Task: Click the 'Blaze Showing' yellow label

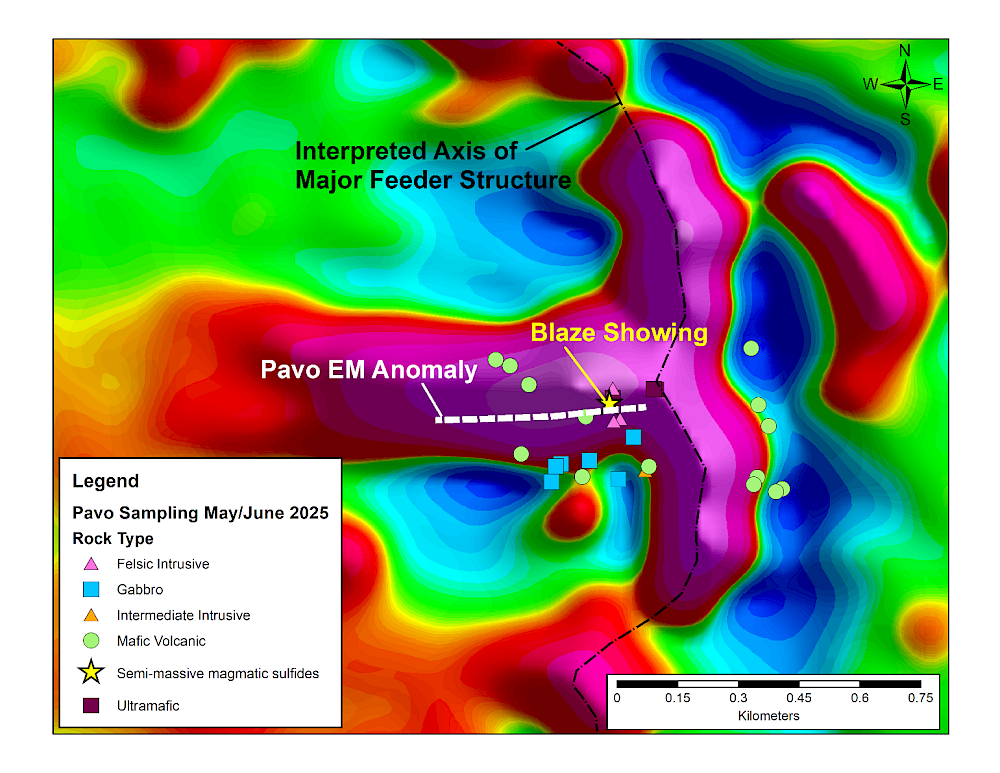Action: pyautogui.click(x=619, y=332)
